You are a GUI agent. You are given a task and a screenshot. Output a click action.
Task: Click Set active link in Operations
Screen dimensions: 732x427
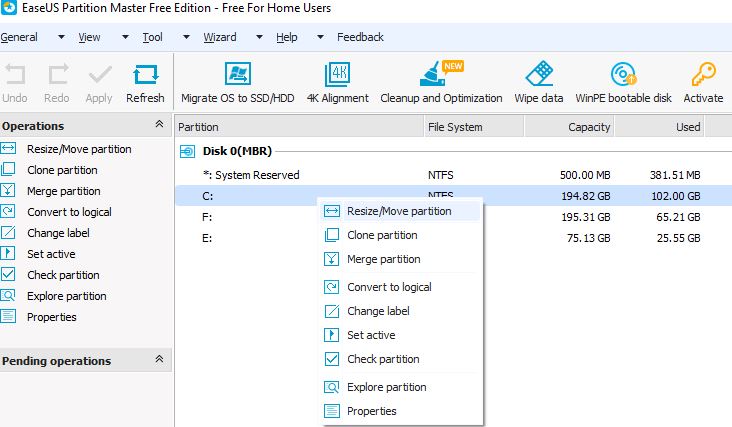(51, 254)
